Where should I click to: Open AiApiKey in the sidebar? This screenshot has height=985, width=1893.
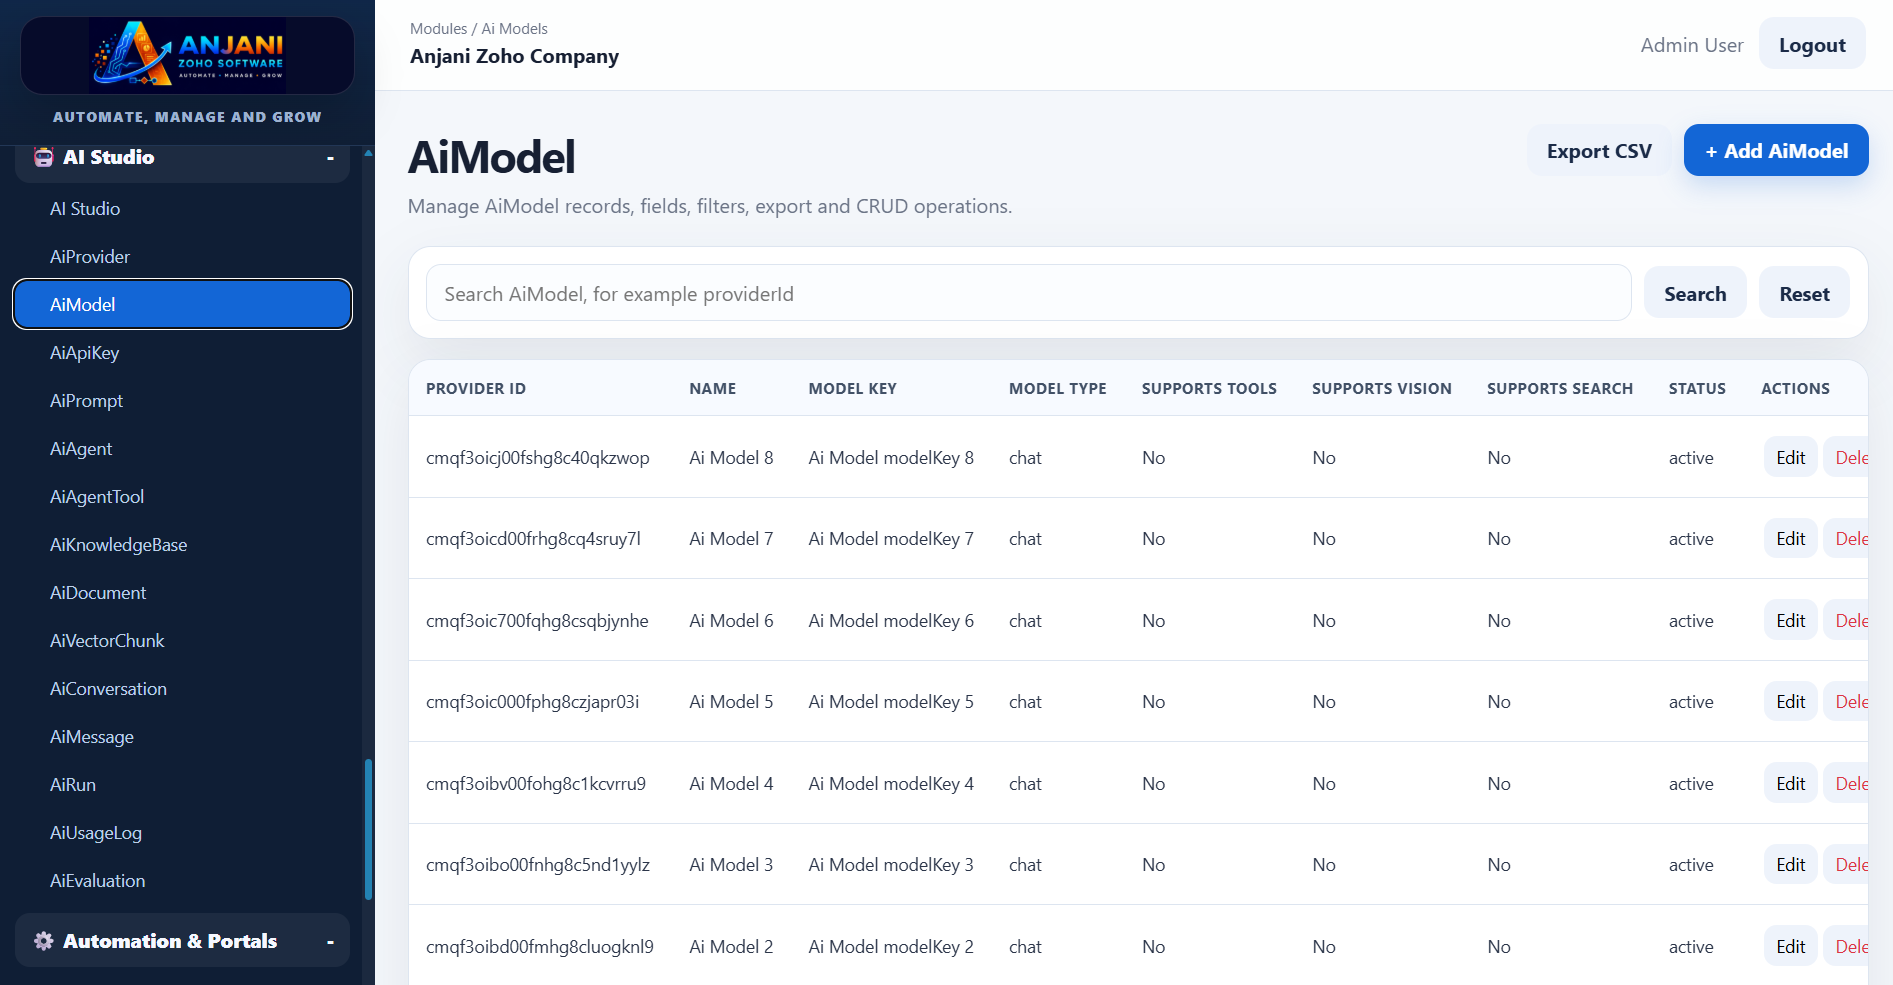85,353
